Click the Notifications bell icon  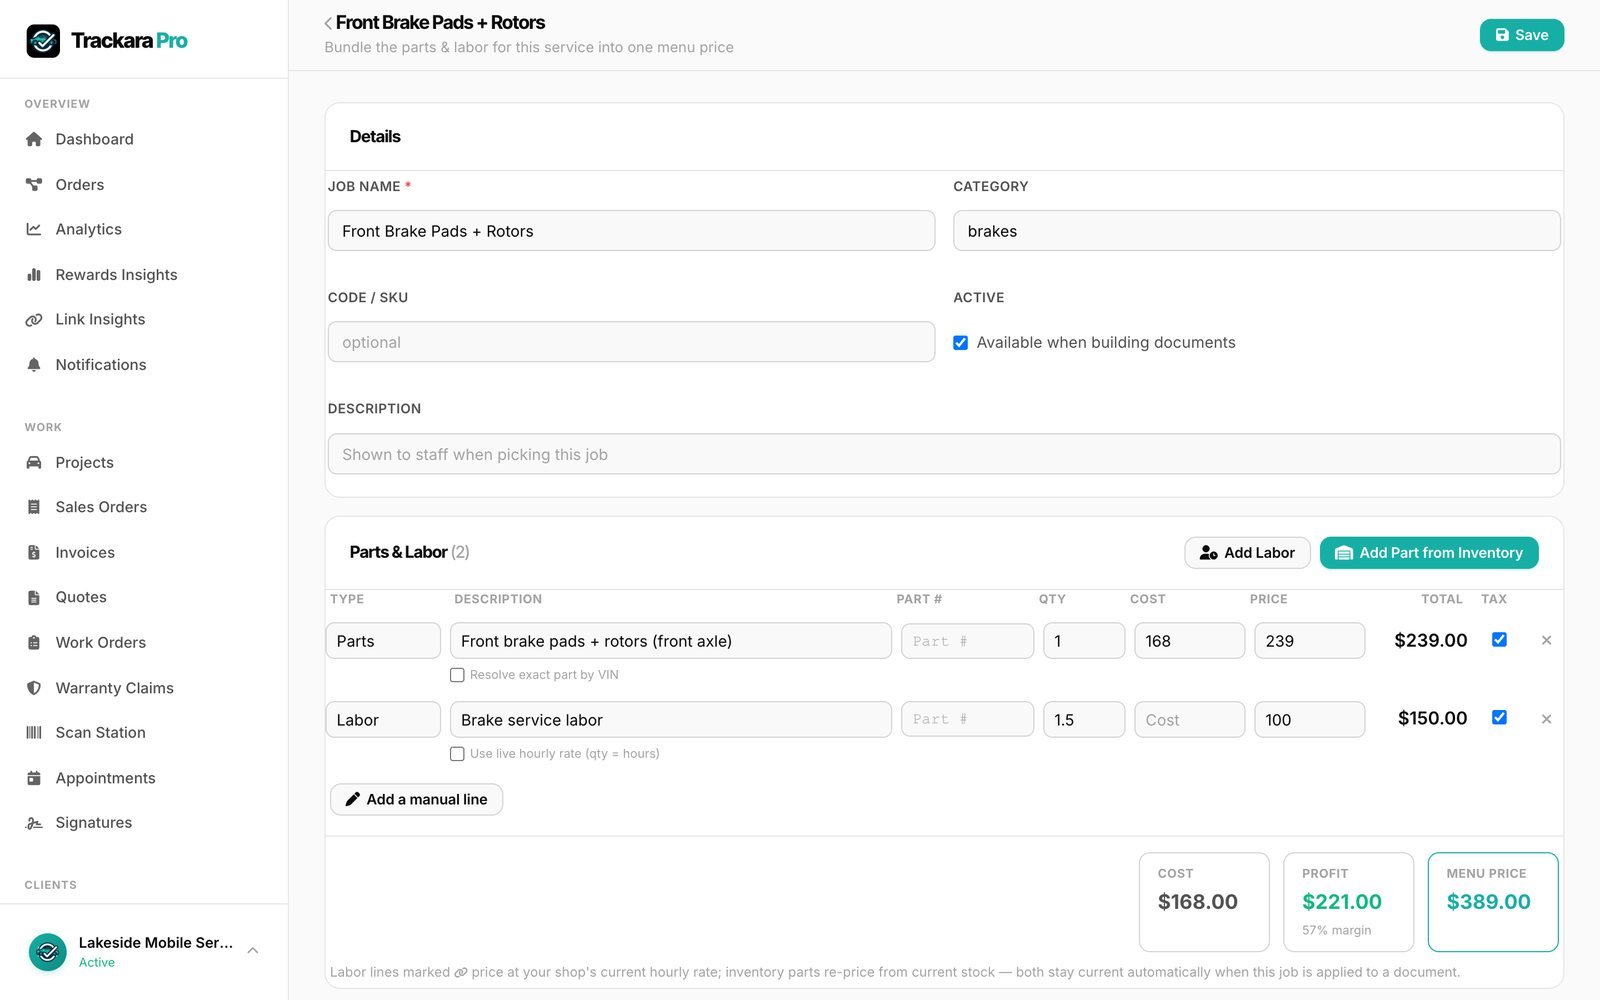pyautogui.click(x=34, y=364)
